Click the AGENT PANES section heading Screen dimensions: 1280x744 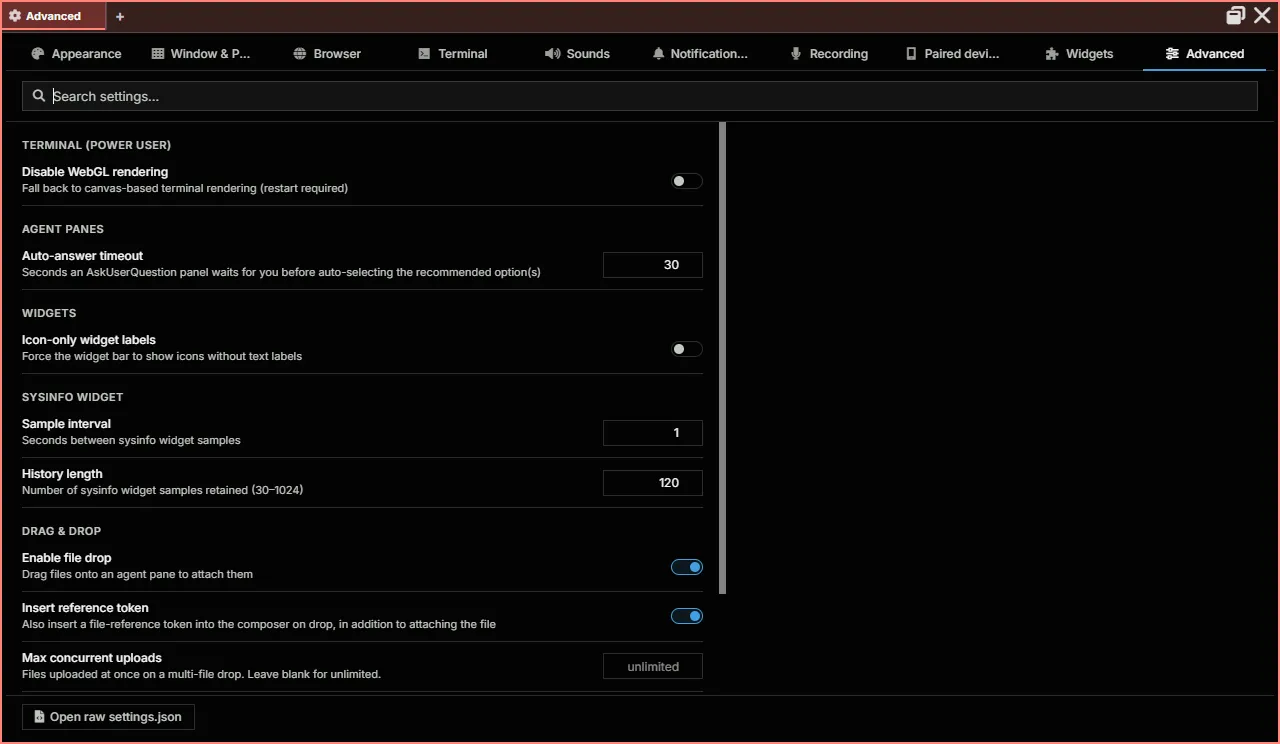coord(63,229)
